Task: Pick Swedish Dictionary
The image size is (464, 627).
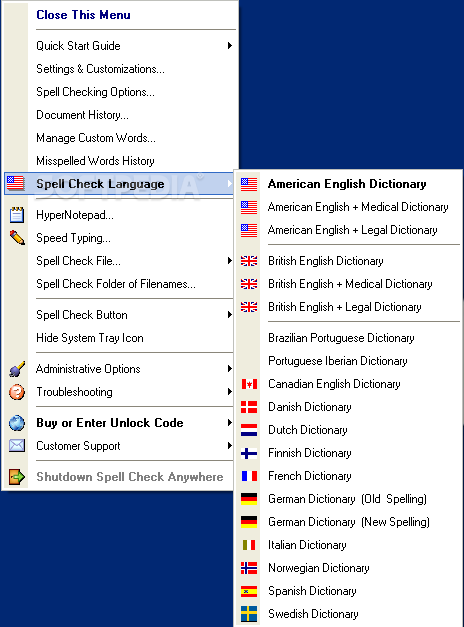Action: pyautogui.click(x=313, y=614)
